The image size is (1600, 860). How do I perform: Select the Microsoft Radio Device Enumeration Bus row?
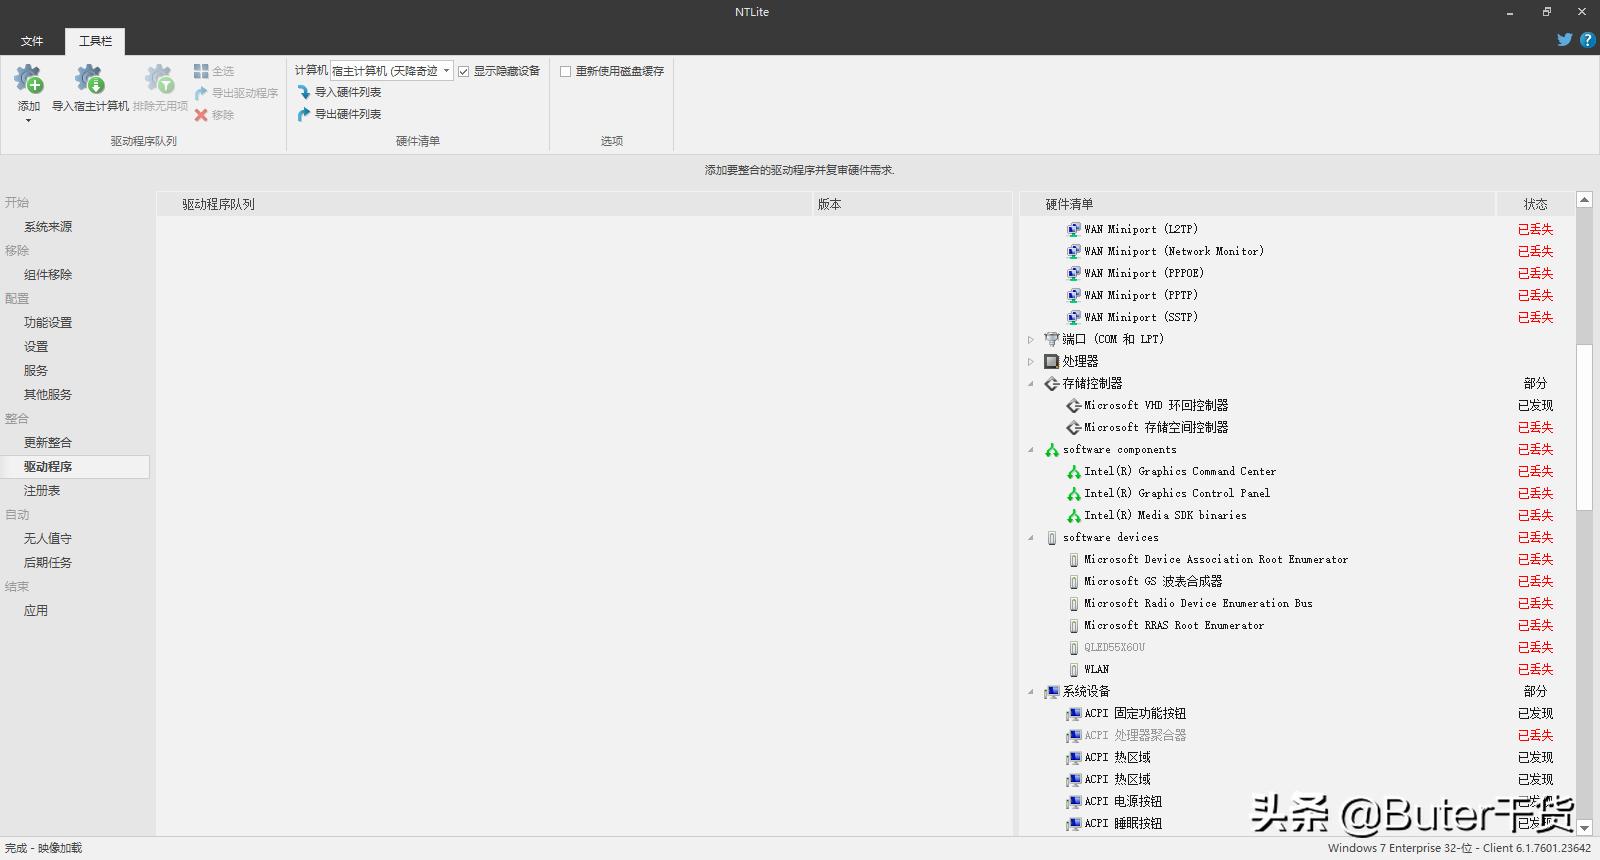[1297, 603]
